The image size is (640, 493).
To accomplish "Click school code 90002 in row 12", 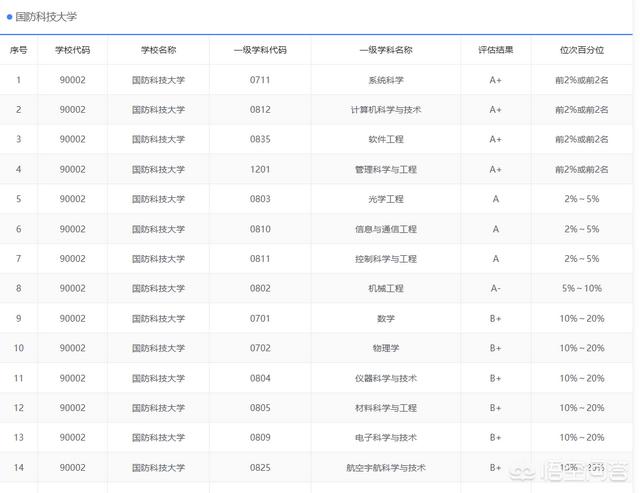I will pos(73,408).
